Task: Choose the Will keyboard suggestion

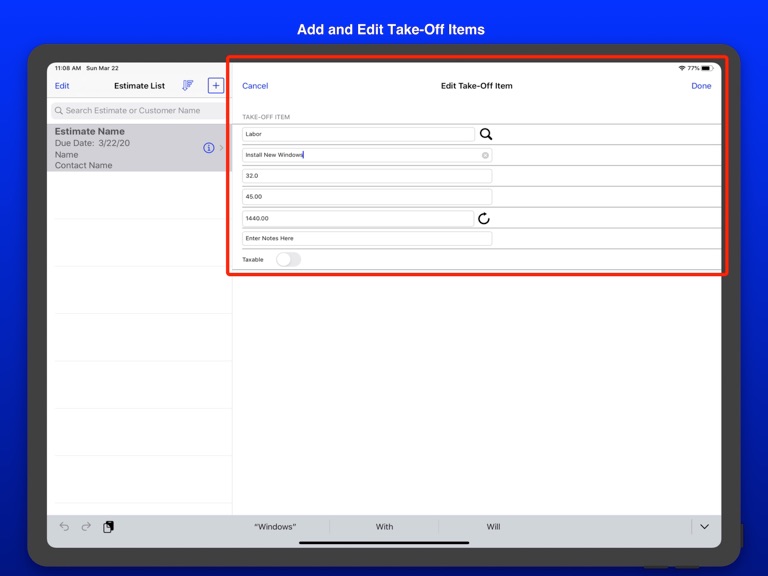Action: [493, 527]
